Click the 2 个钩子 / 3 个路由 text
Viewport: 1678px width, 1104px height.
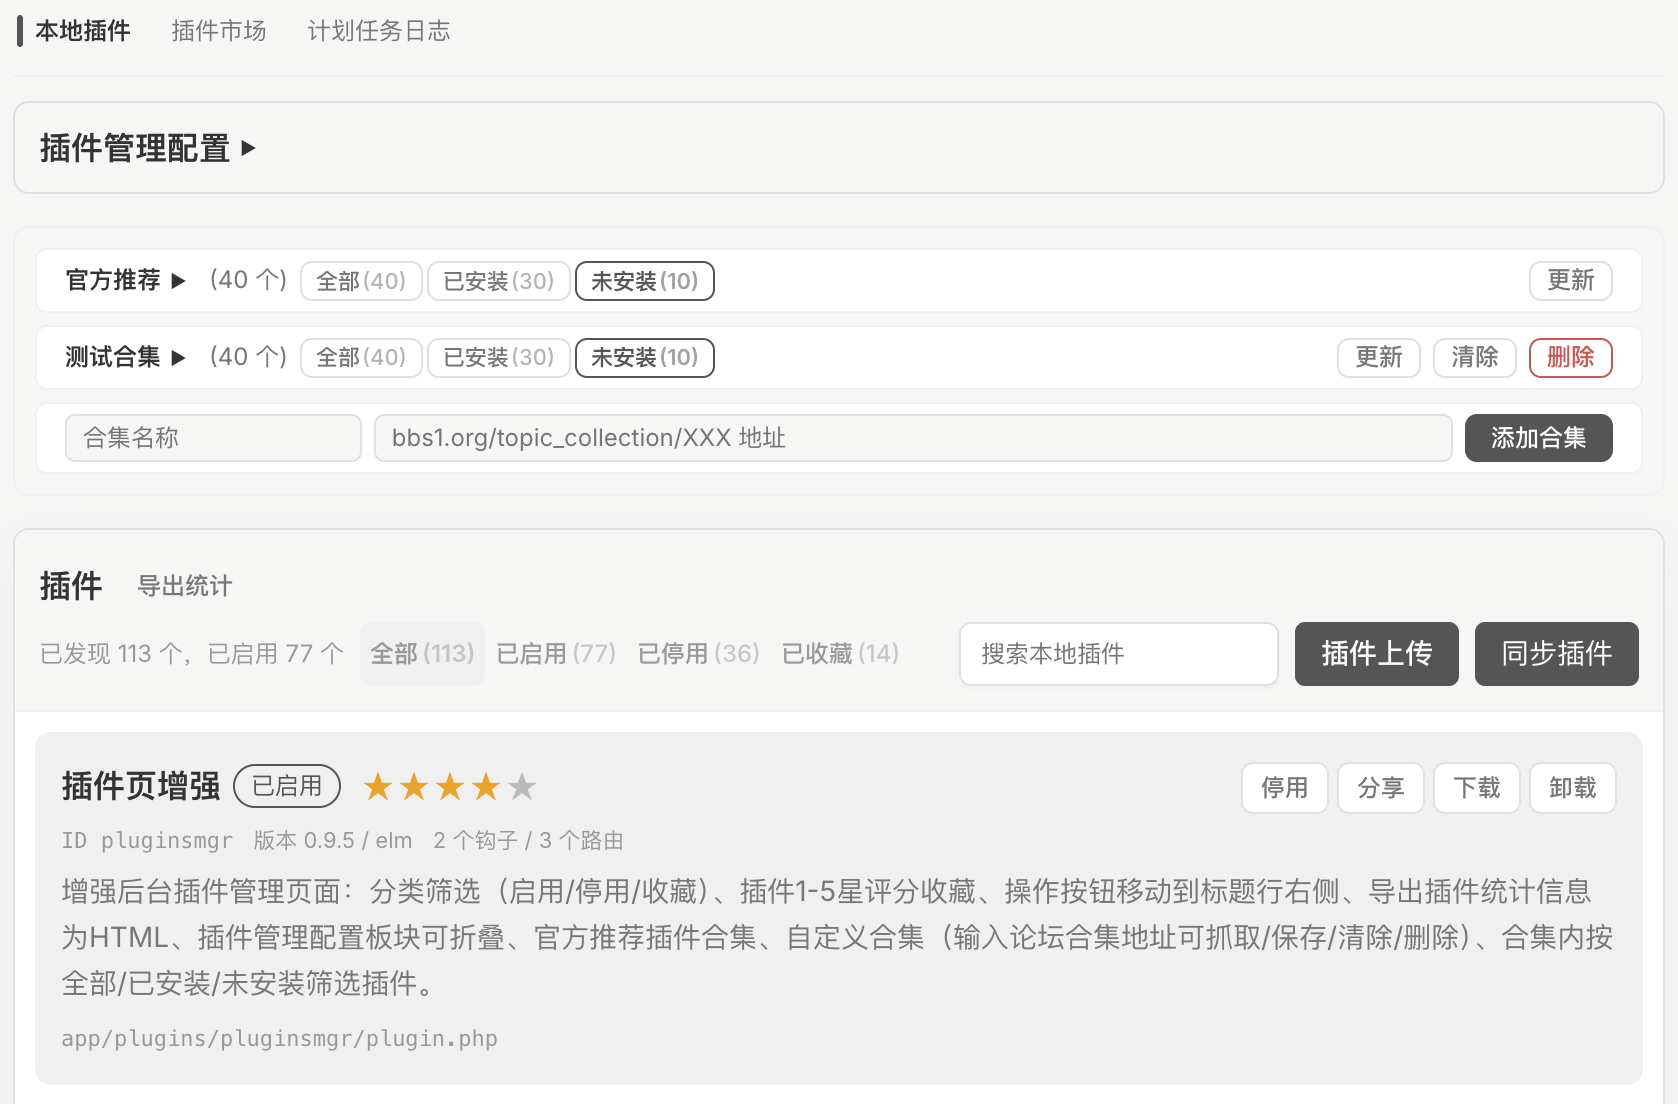(528, 841)
